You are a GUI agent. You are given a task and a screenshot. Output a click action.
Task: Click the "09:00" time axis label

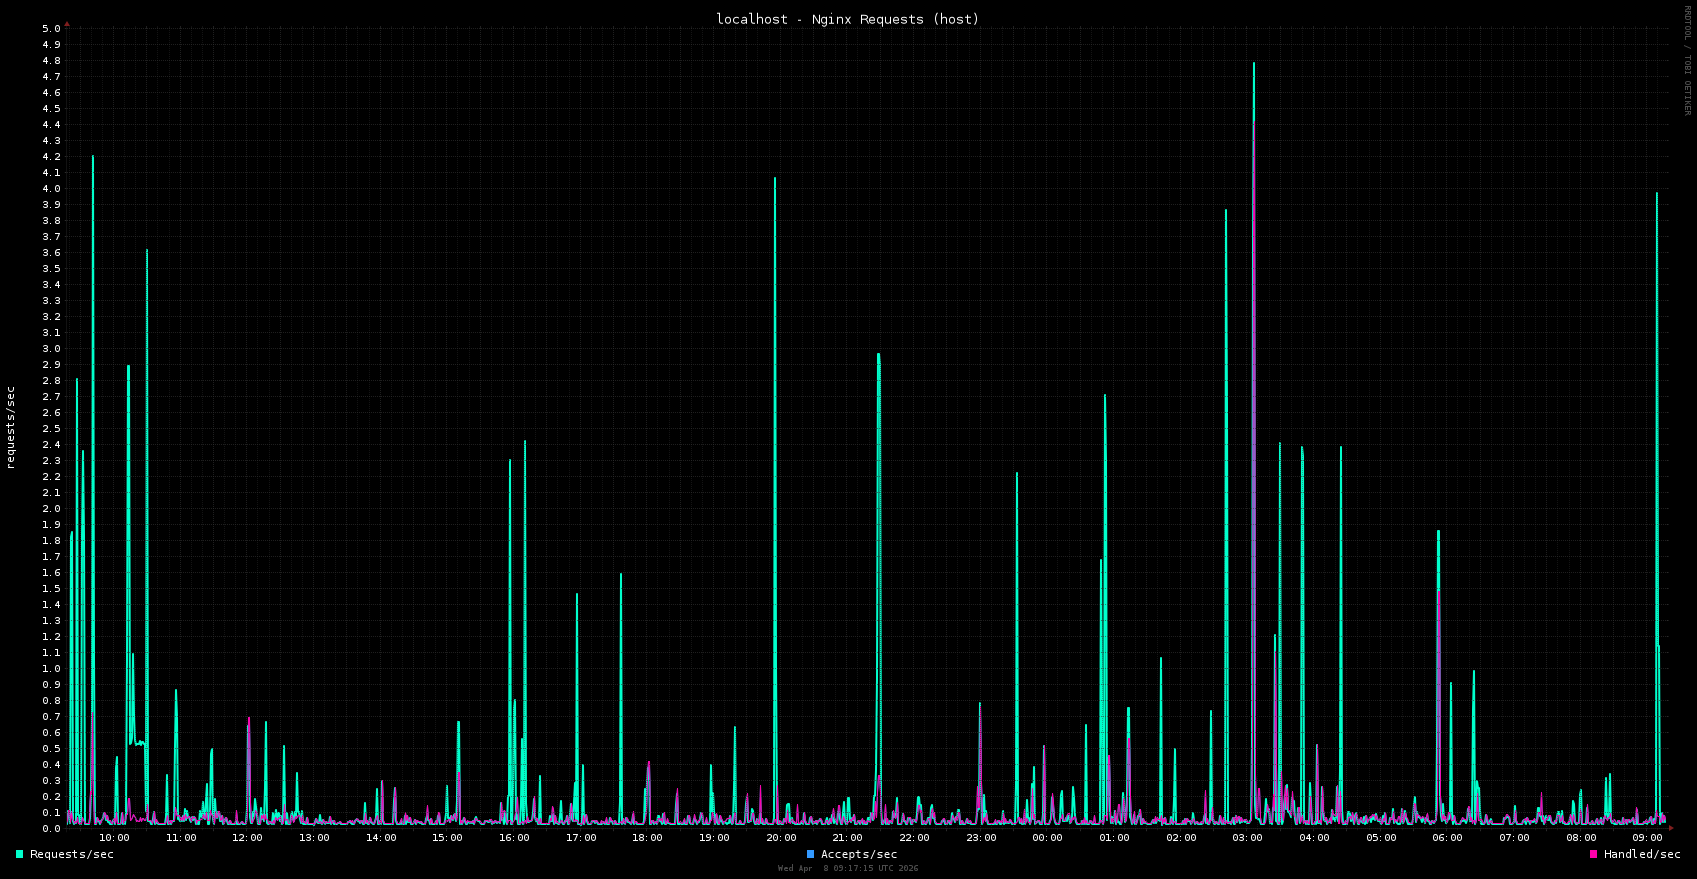pos(1648,838)
